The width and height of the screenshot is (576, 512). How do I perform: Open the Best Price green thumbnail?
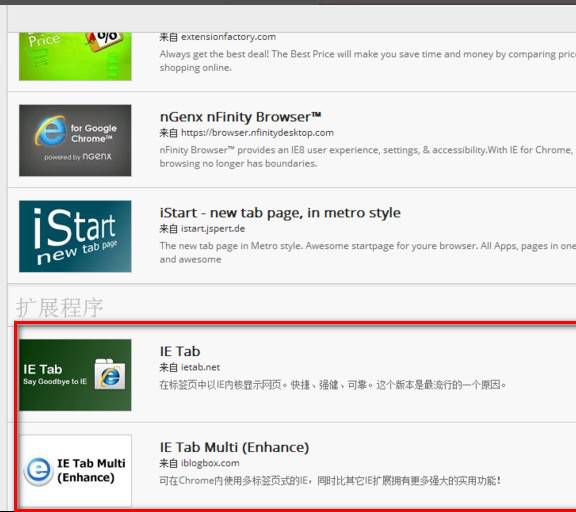click(x=75, y=56)
